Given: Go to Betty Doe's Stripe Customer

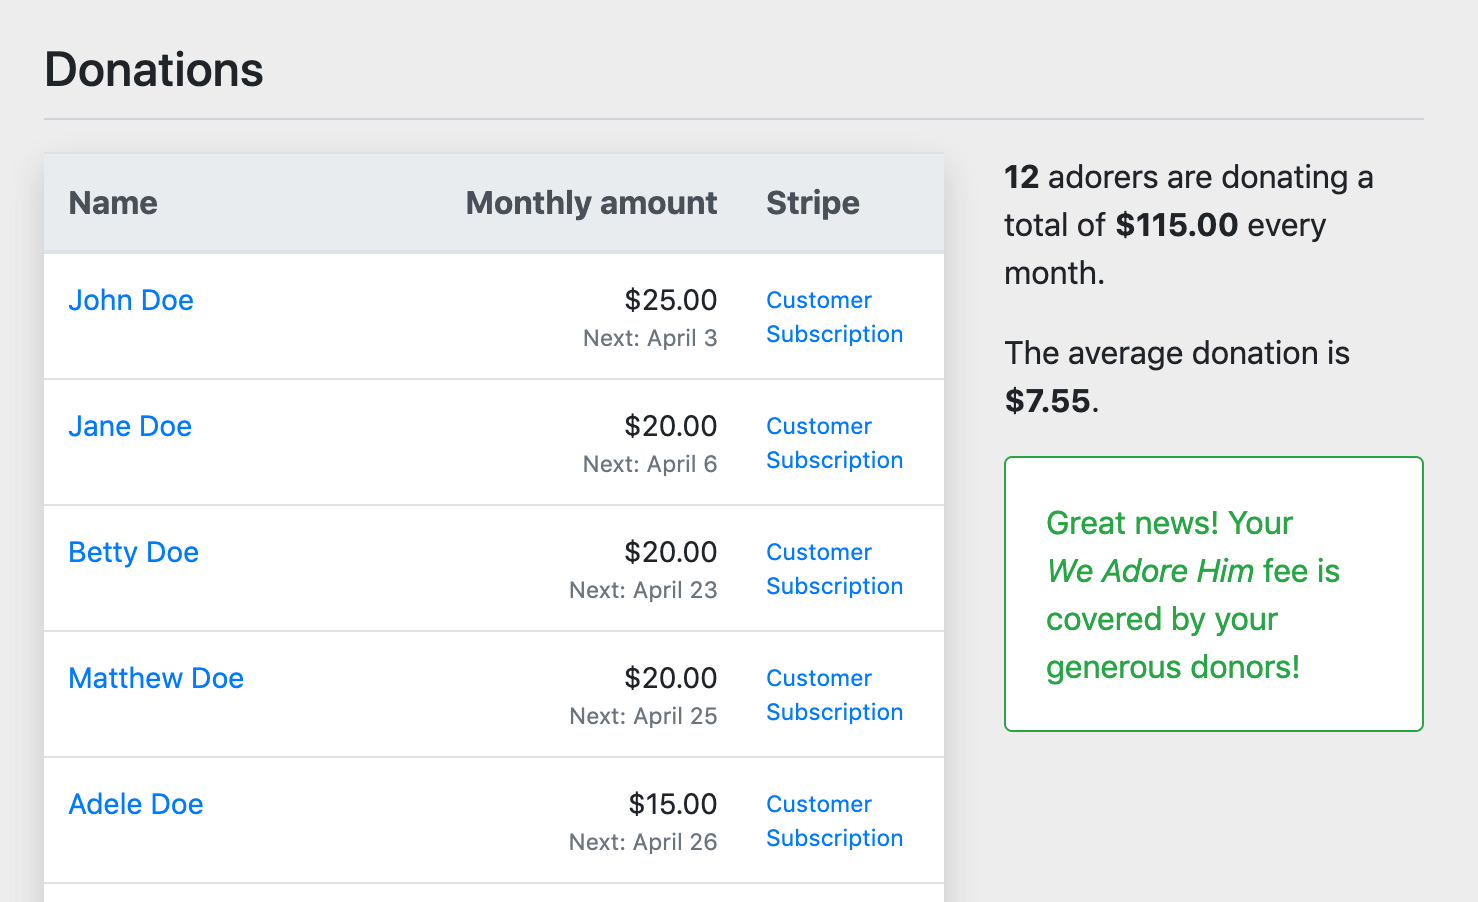Looking at the screenshot, I should [819, 552].
